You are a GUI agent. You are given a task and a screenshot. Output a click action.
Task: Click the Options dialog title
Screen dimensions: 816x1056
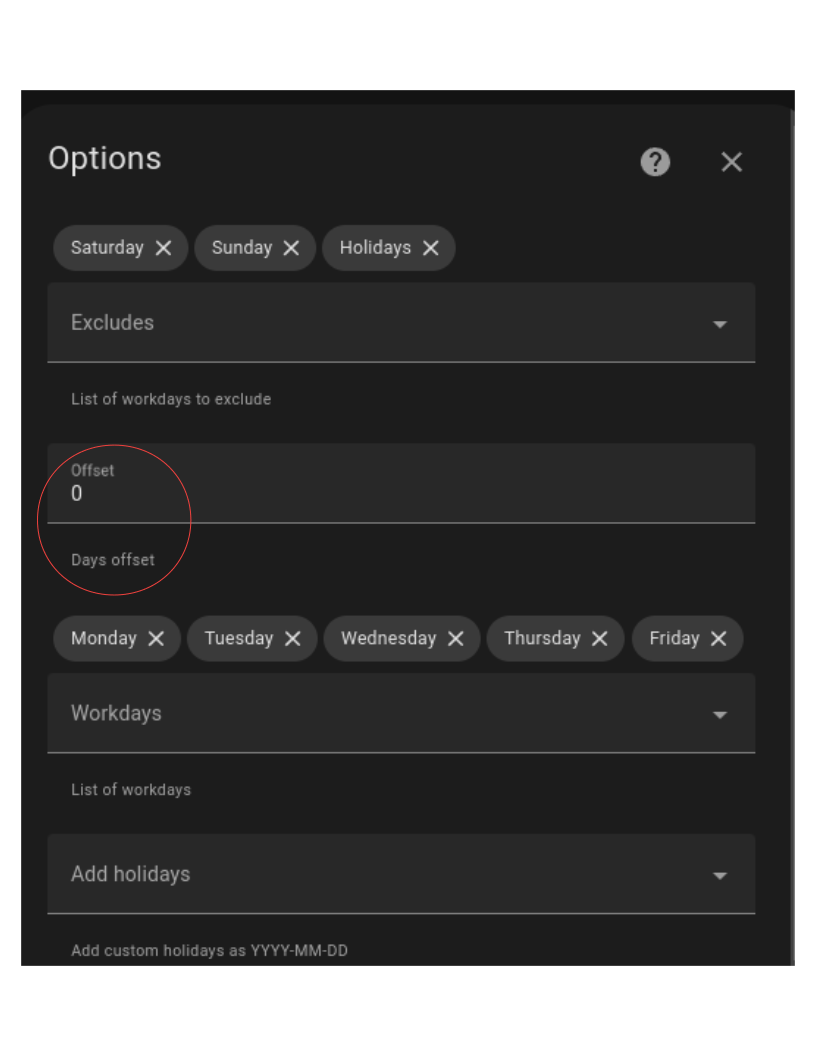click(x=104, y=158)
